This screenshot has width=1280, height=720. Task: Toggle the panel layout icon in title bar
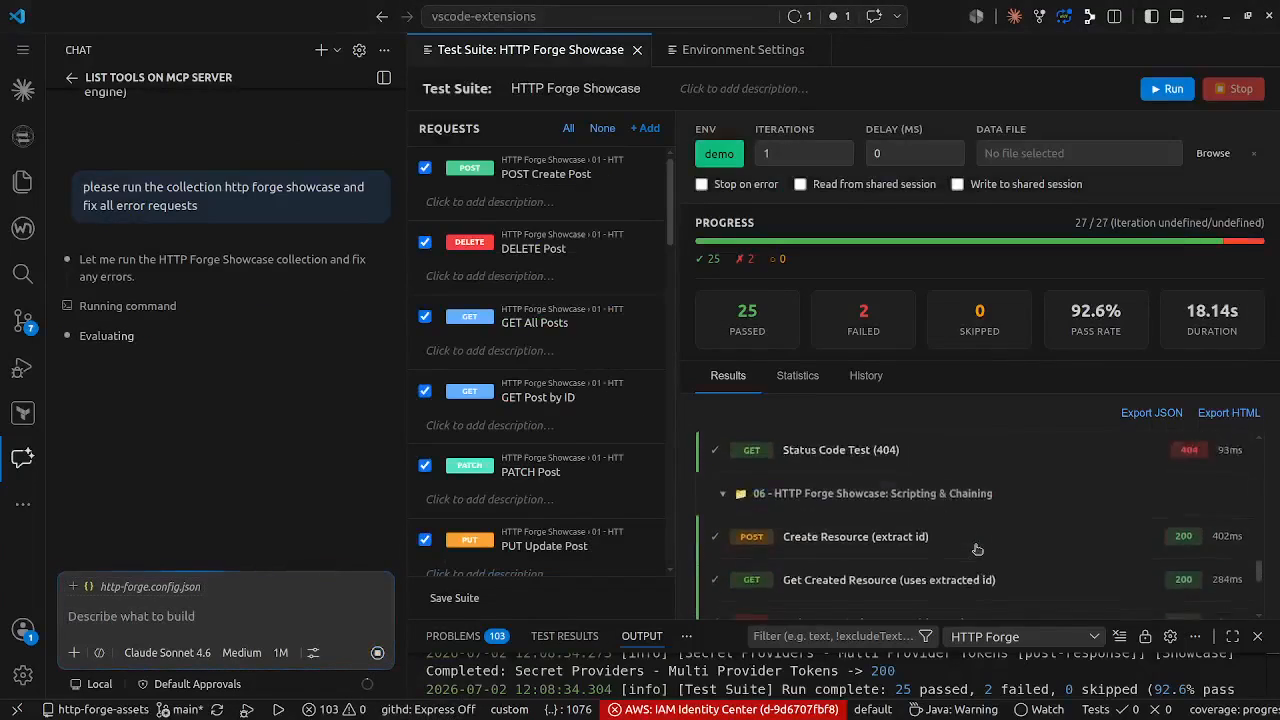[1177, 16]
